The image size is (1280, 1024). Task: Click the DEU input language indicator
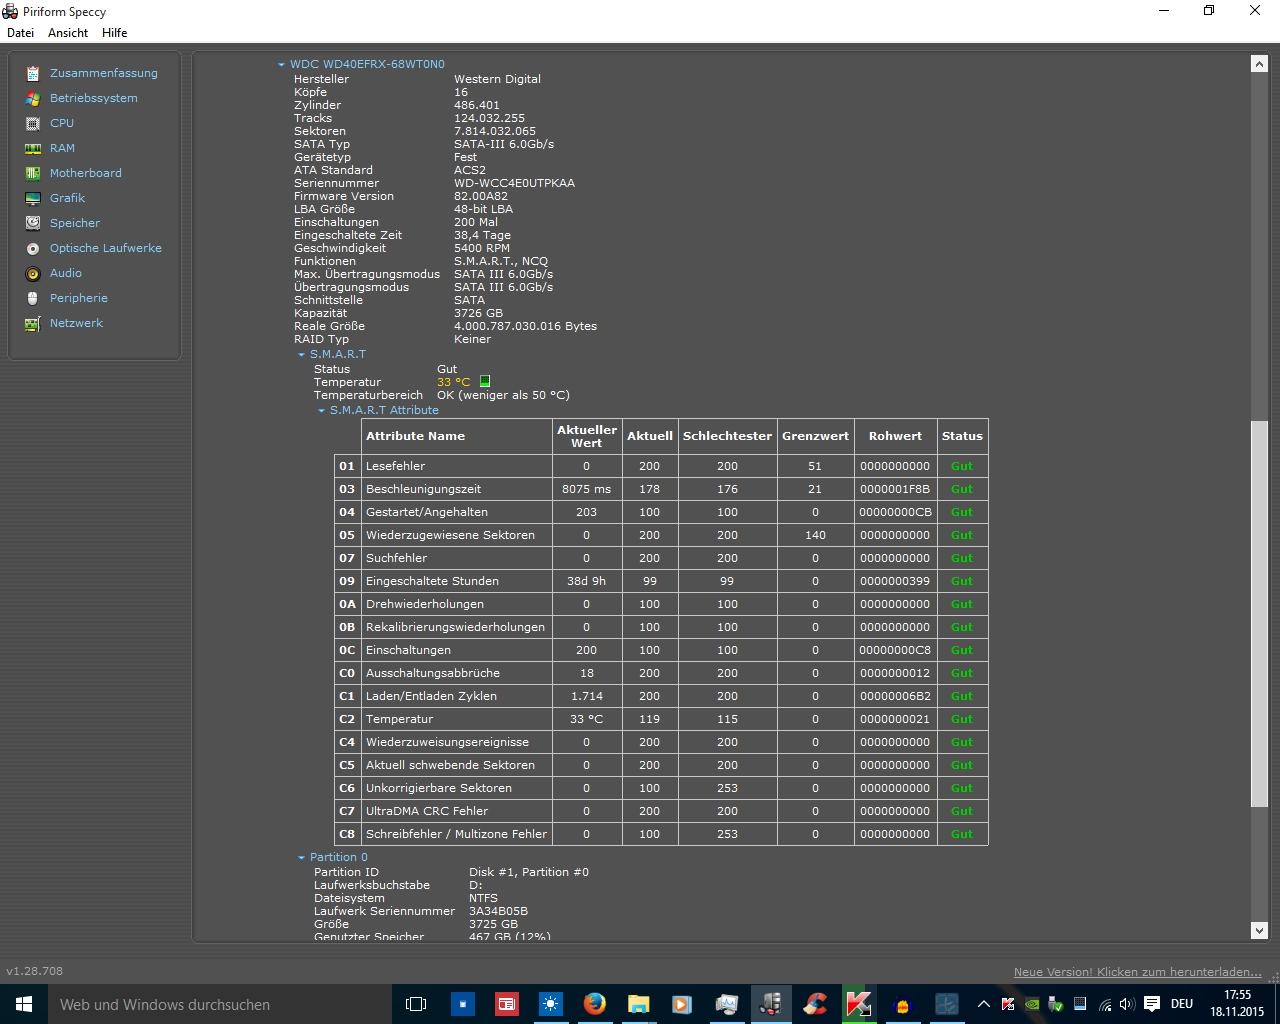(1182, 1004)
